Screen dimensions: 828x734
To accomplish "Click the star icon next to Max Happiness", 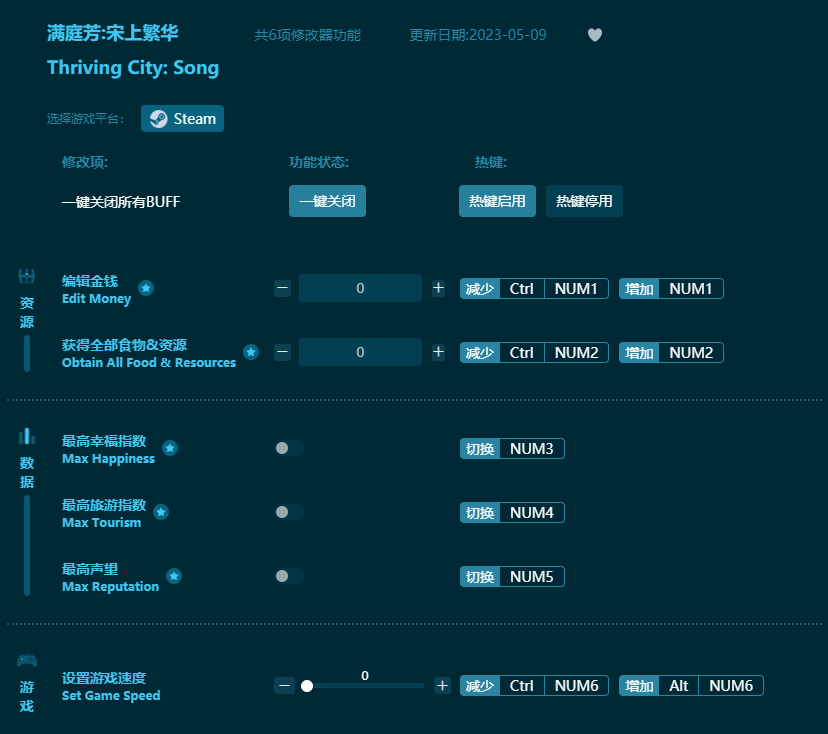I will [x=170, y=448].
